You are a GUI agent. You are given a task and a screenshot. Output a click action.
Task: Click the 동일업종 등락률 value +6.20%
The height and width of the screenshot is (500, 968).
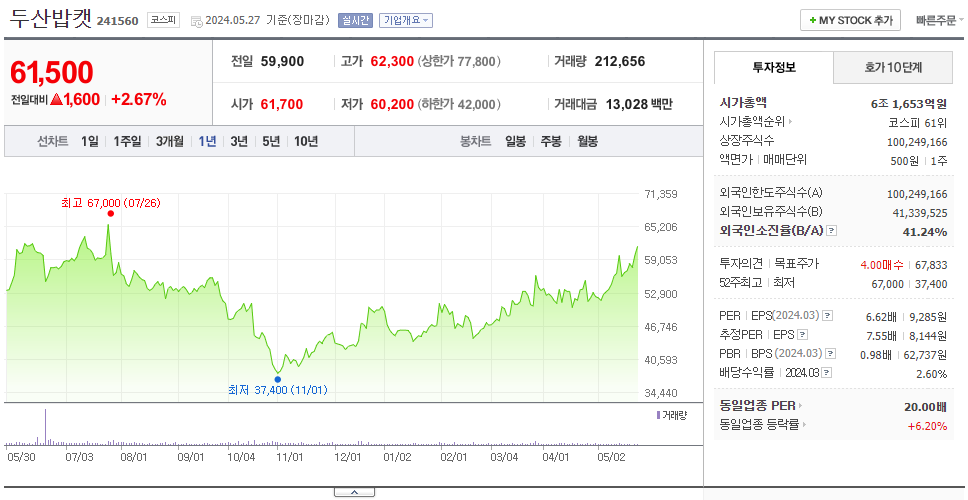pyautogui.click(x=927, y=426)
